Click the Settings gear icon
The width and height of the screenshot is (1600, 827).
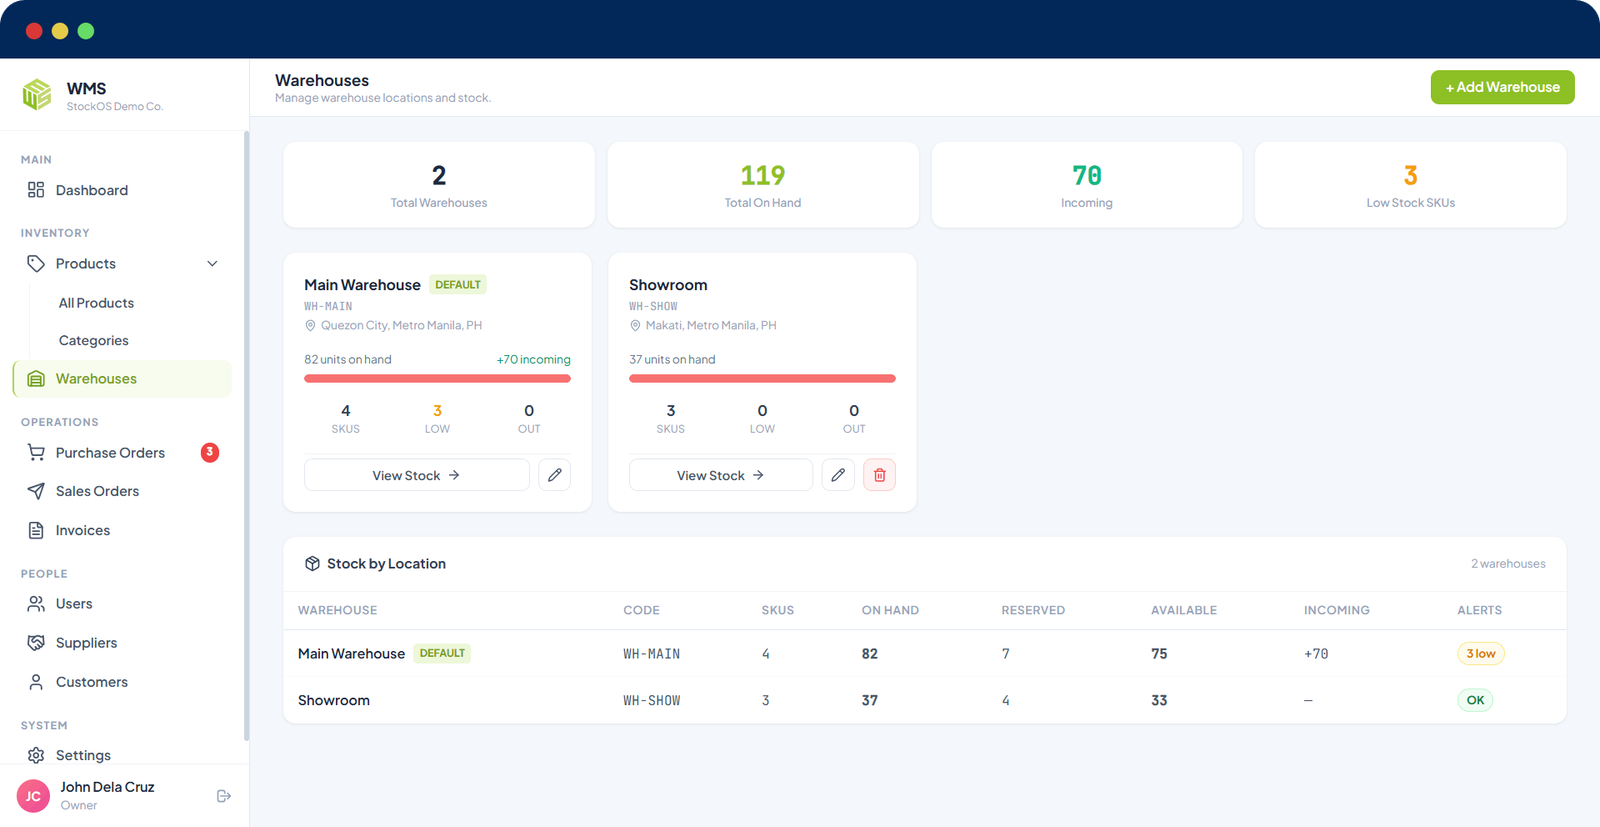36,755
